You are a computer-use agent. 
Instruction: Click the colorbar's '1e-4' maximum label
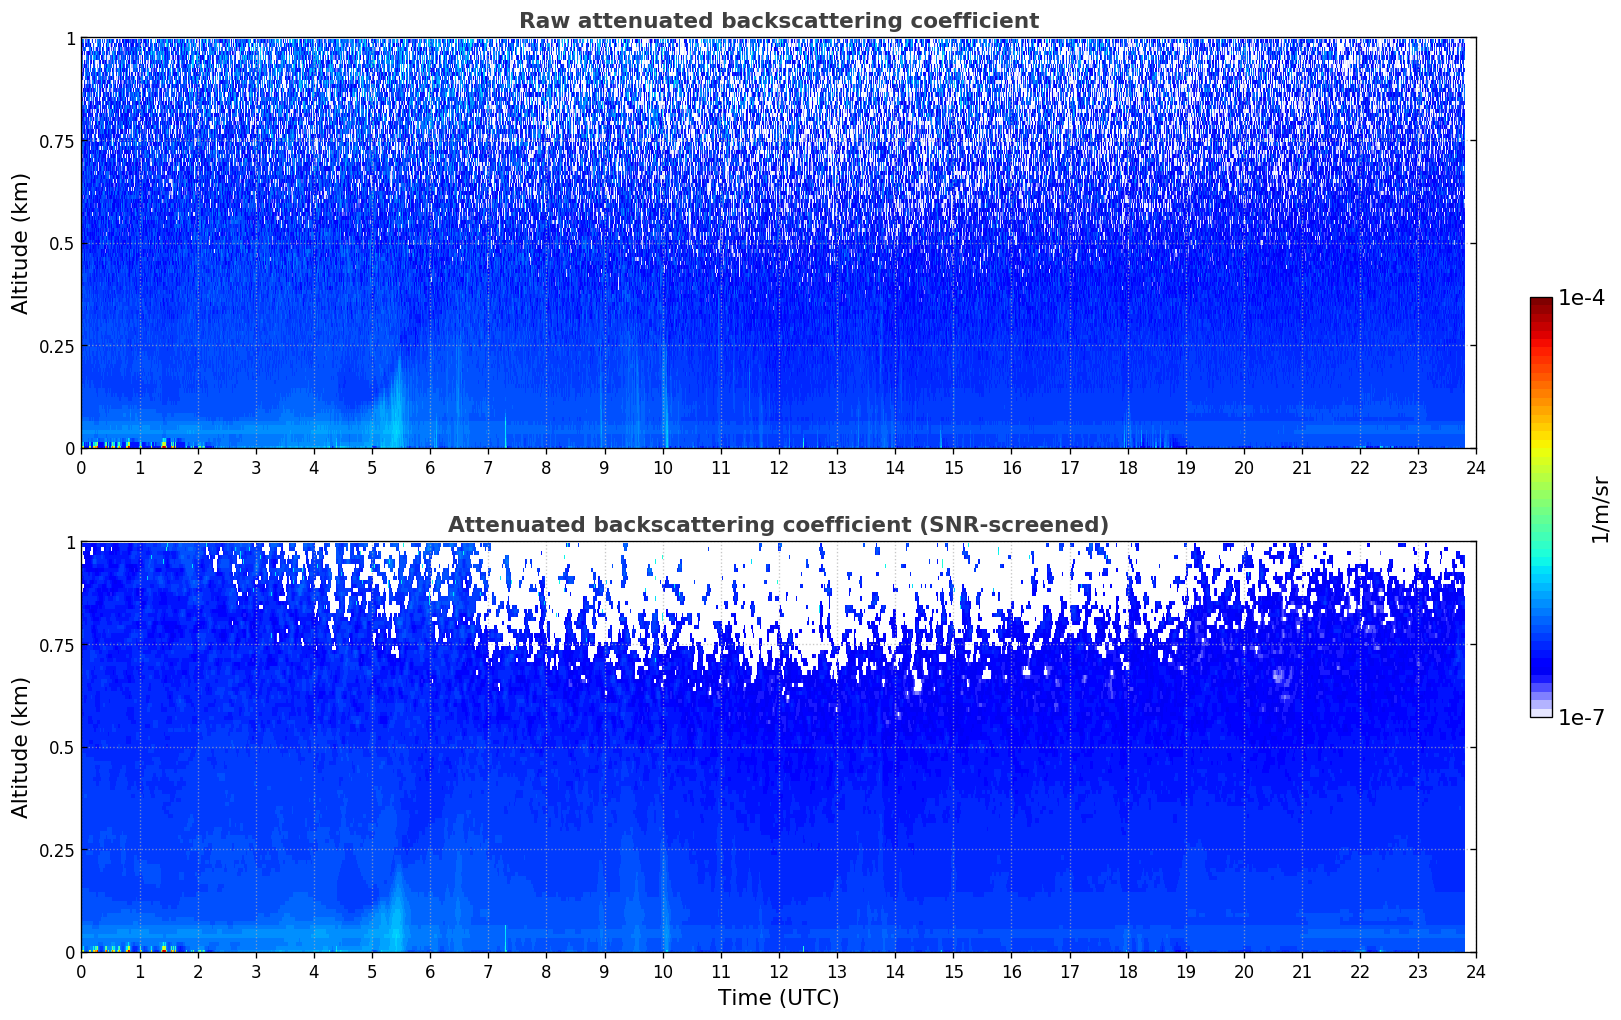[x=1581, y=299]
